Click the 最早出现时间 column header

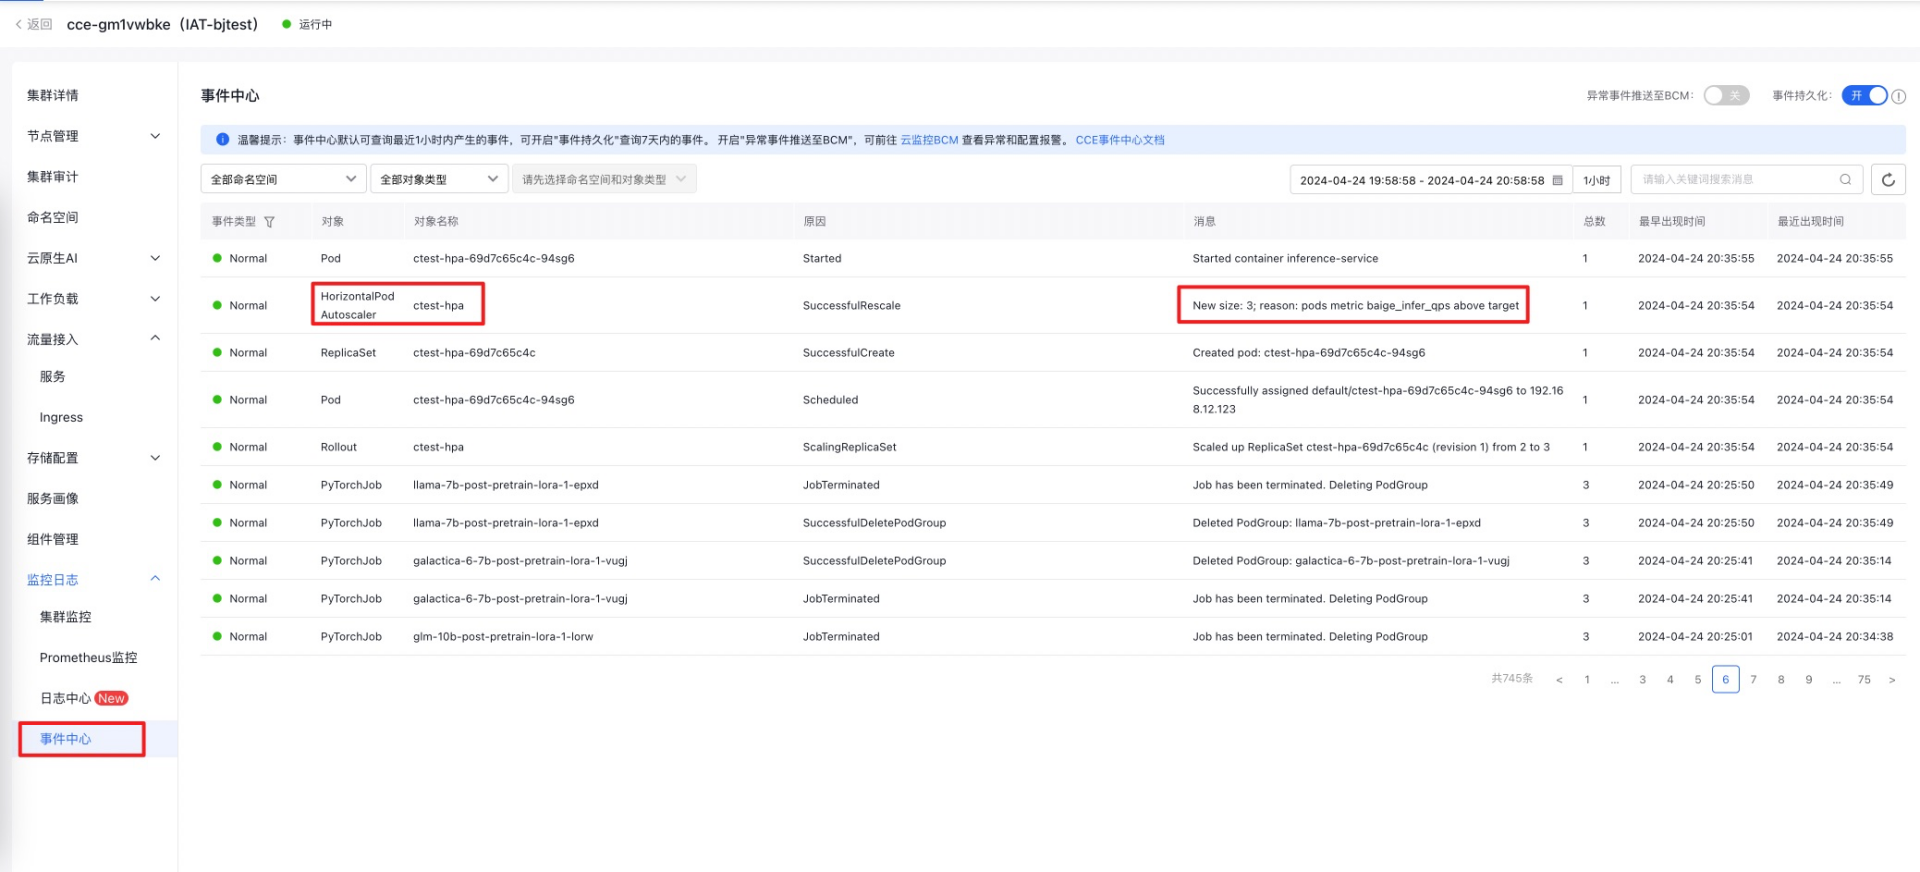click(1672, 222)
